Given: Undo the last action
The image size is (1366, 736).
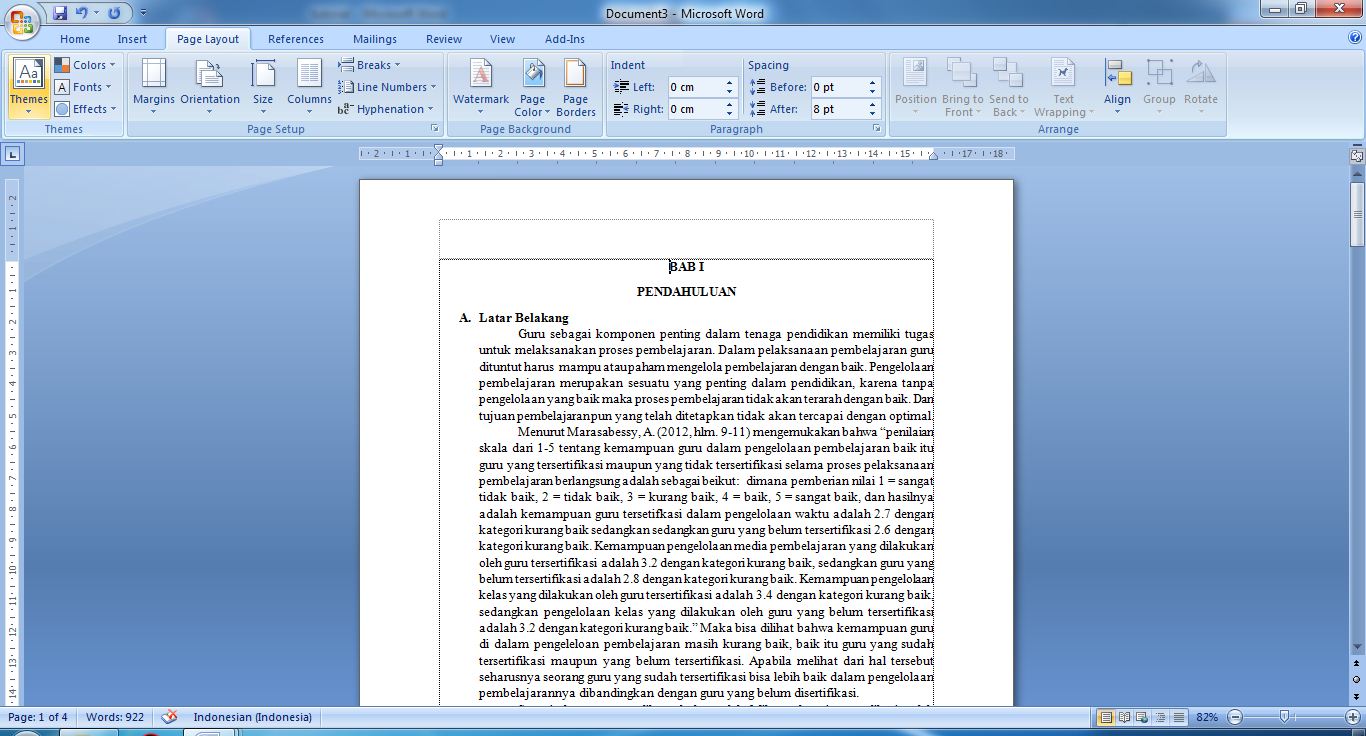Looking at the screenshot, I should coord(82,14).
